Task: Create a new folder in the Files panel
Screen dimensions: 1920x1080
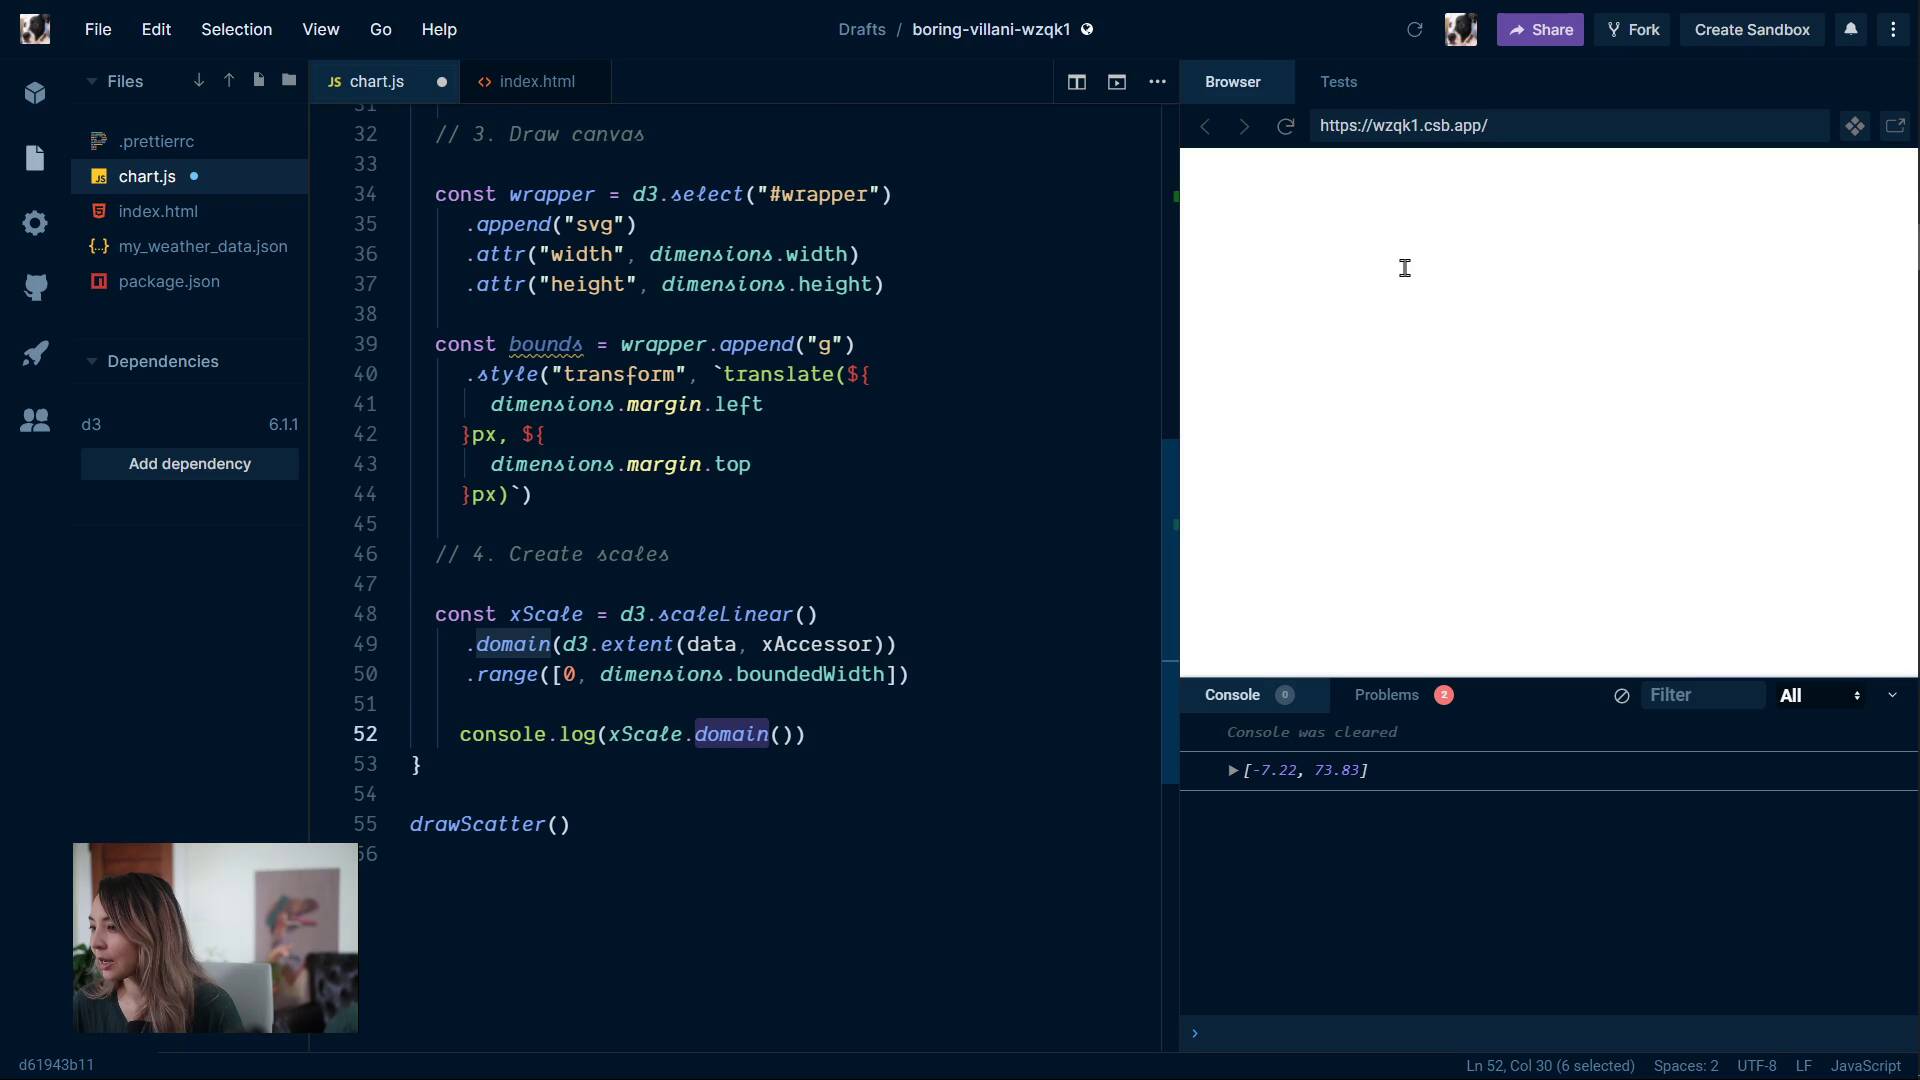Action: (x=289, y=80)
